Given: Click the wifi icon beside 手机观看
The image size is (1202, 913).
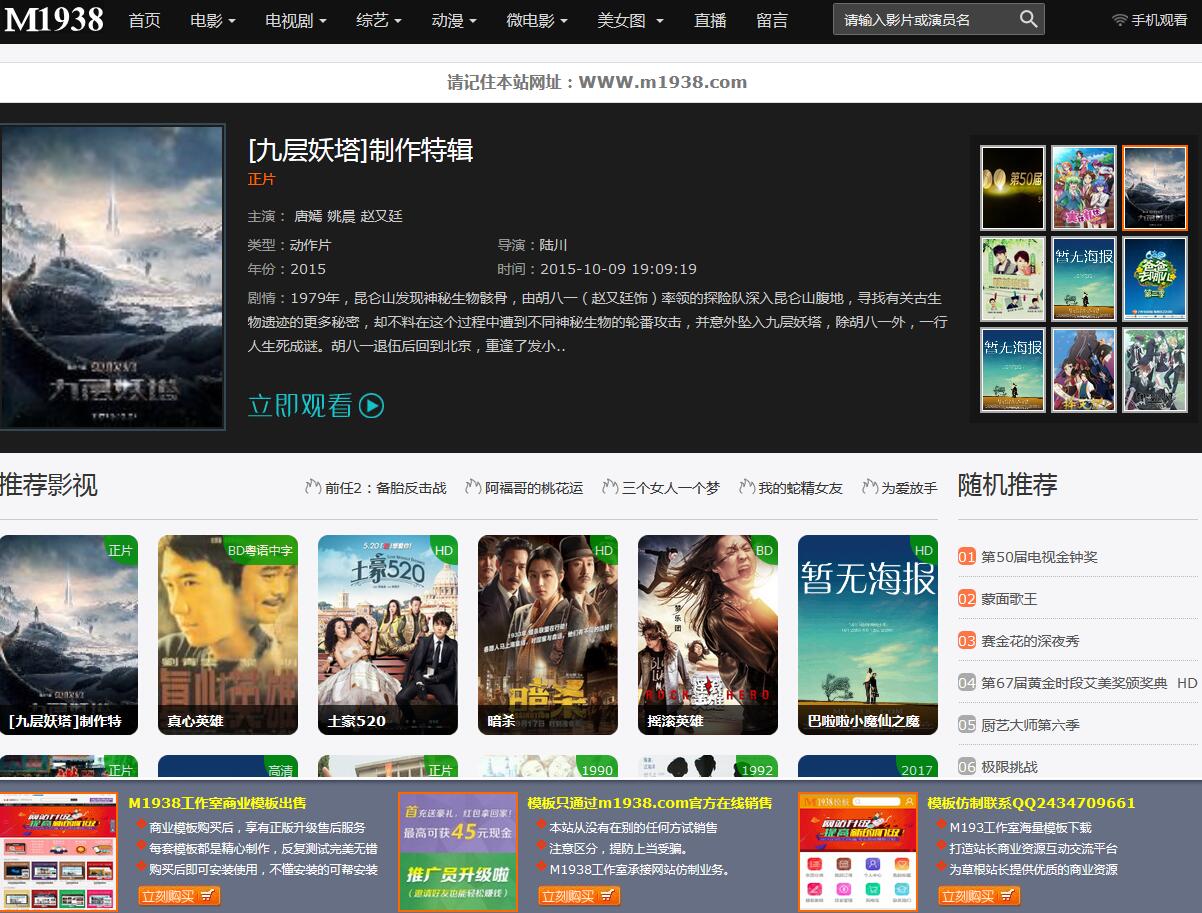Looking at the screenshot, I should [1120, 20].
